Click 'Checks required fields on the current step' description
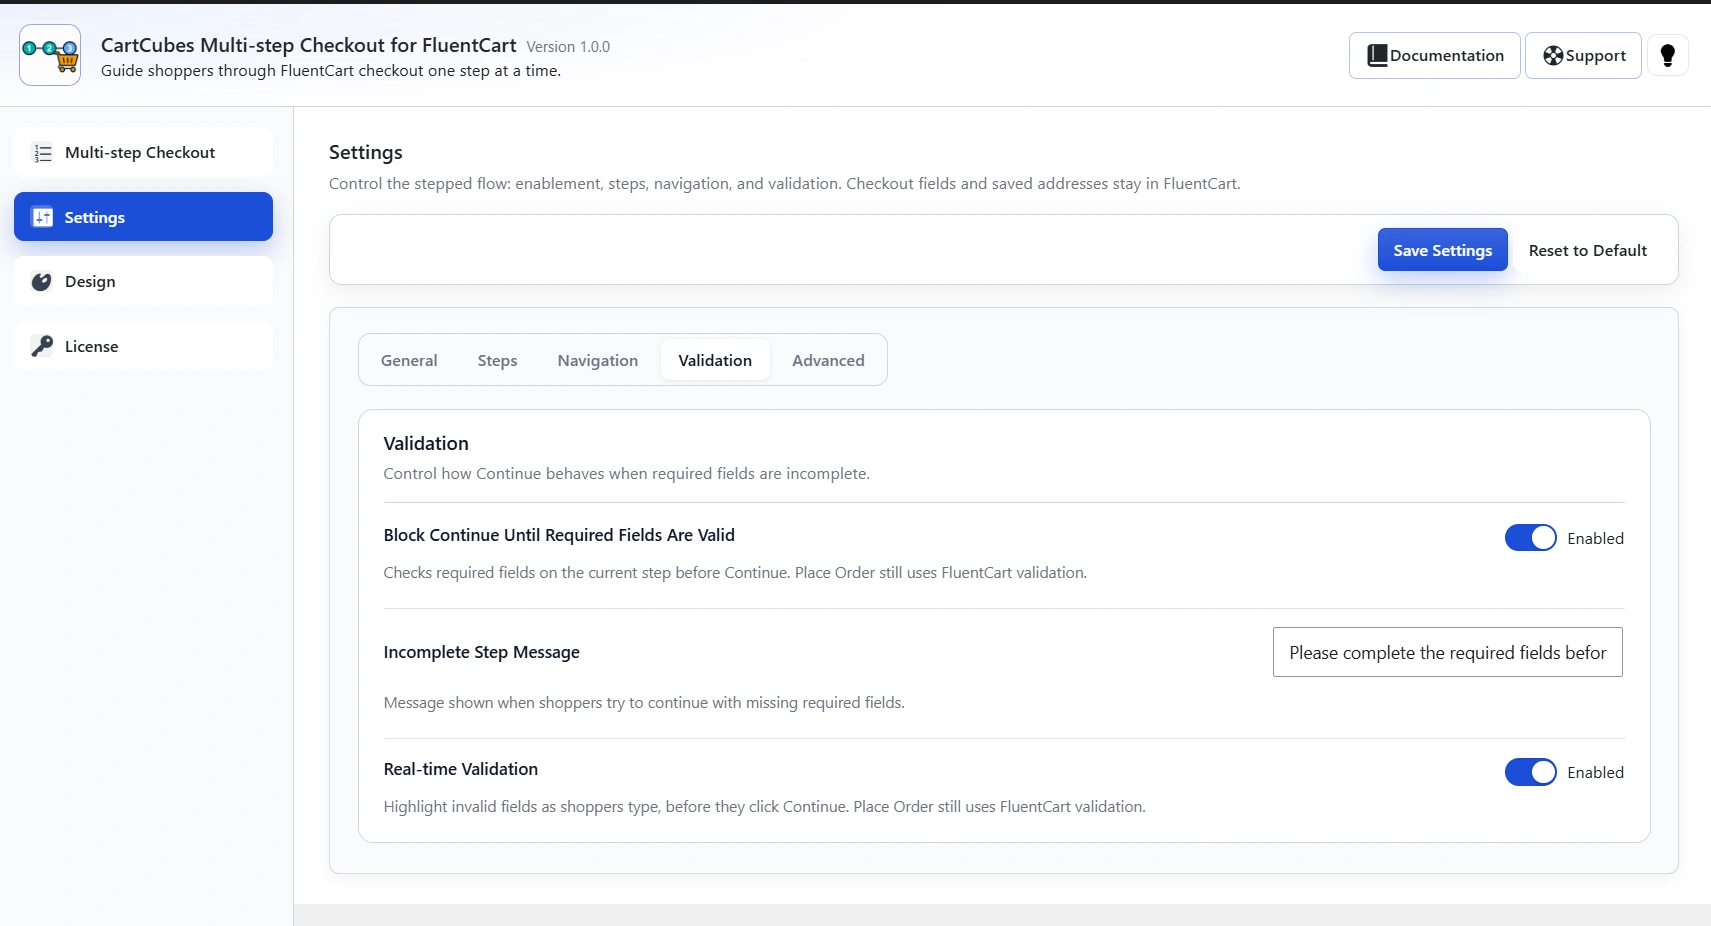This screenshot has height=926, width=1711. (735, 573)
